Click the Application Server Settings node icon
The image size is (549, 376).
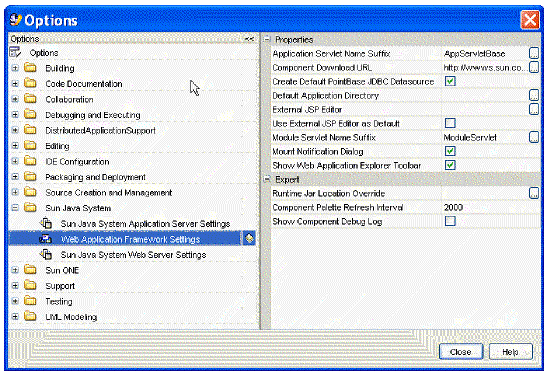coord(46,223)
